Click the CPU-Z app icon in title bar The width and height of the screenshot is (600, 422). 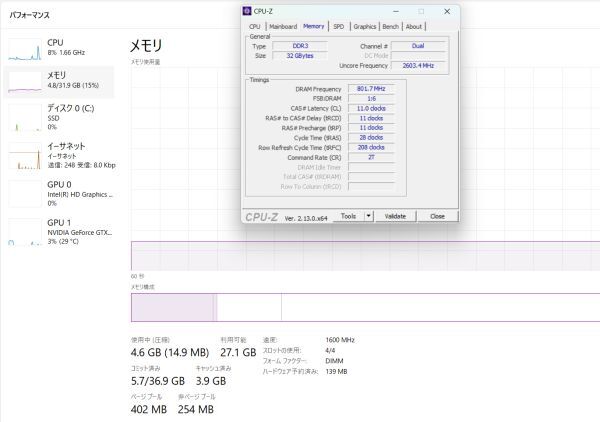(x=247, y=11)
